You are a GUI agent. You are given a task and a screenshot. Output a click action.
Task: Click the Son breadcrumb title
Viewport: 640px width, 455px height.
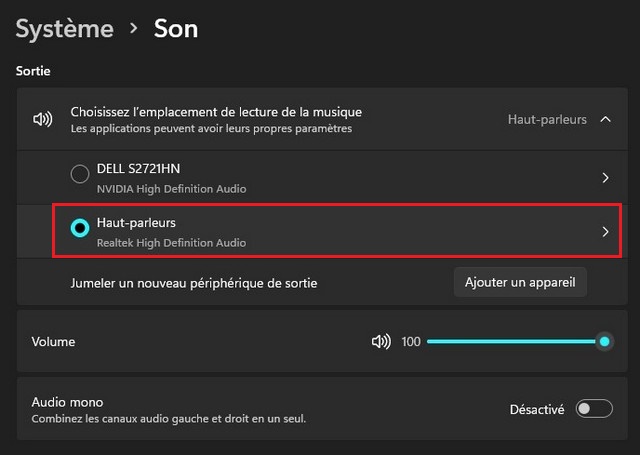(x=176, y=28)
